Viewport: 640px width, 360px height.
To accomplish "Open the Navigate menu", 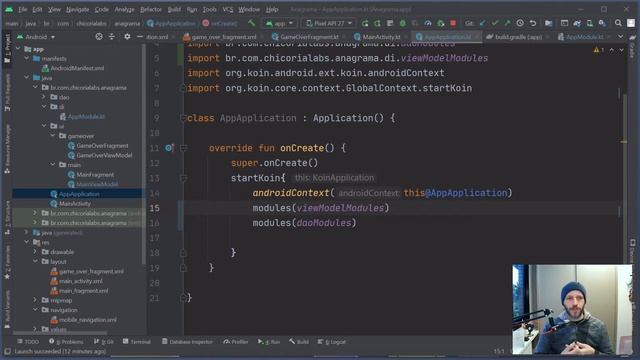I will (x=77, y=9).
